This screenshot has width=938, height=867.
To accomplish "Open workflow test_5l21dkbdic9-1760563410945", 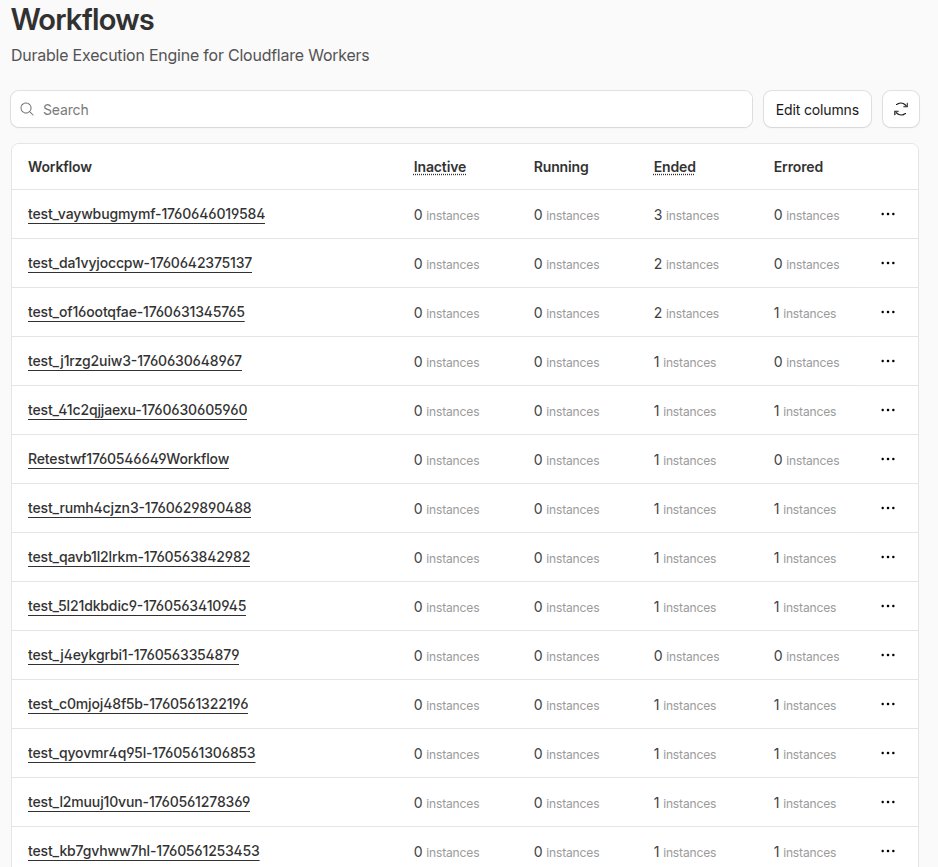I will tap(137, 607).
